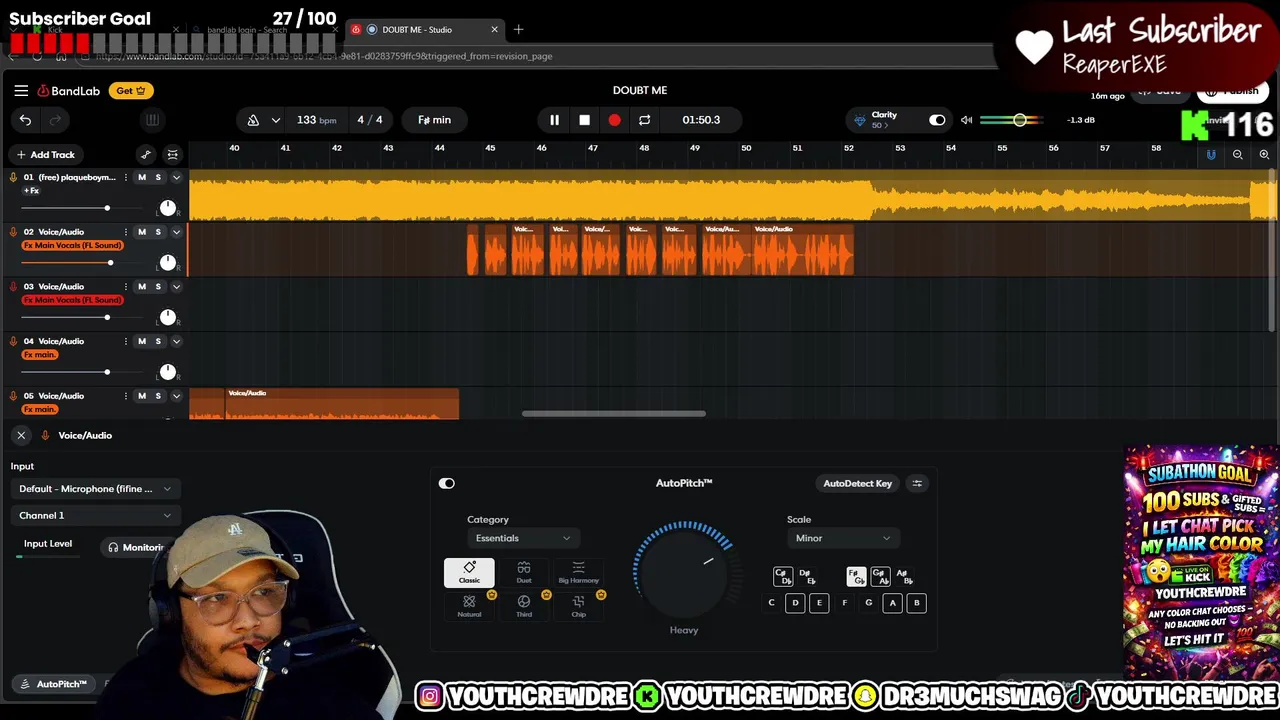Viewport: 1280px width, 720px height.
Task: Toggle the metronome icon
Action: click(253, 120)
